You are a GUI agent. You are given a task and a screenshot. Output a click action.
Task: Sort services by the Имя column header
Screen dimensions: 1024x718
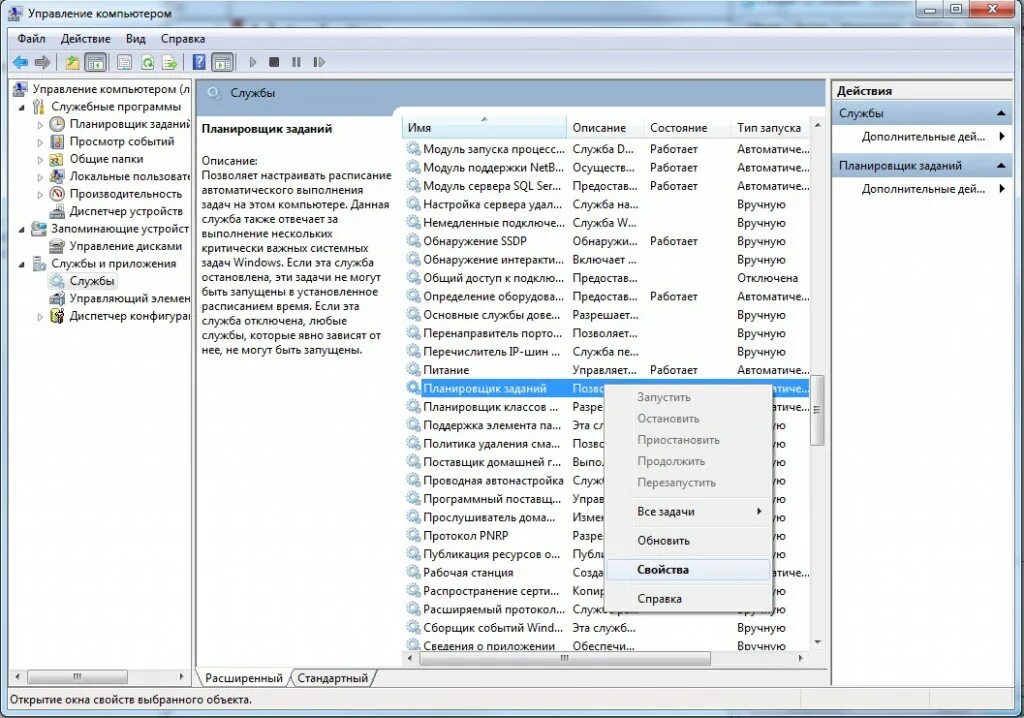484,127
